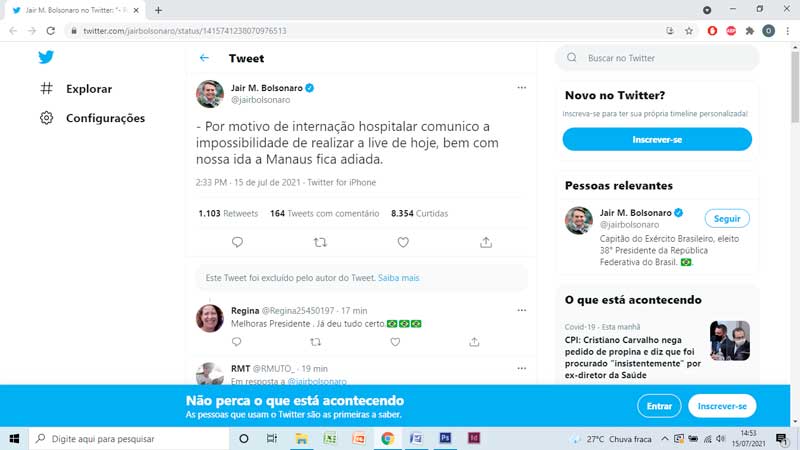800x450 pixels.
Task: Retweet Regina's reply
Action: [315, 342]
